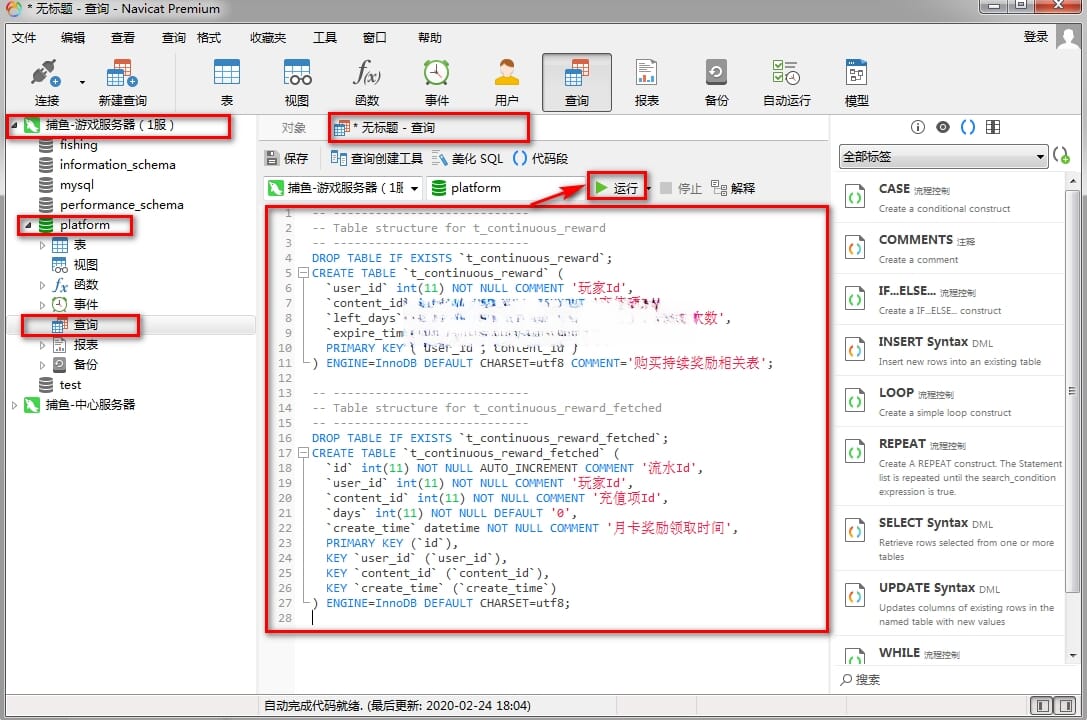Switch to the Objects (对象) tab

(x=294, y=128)
